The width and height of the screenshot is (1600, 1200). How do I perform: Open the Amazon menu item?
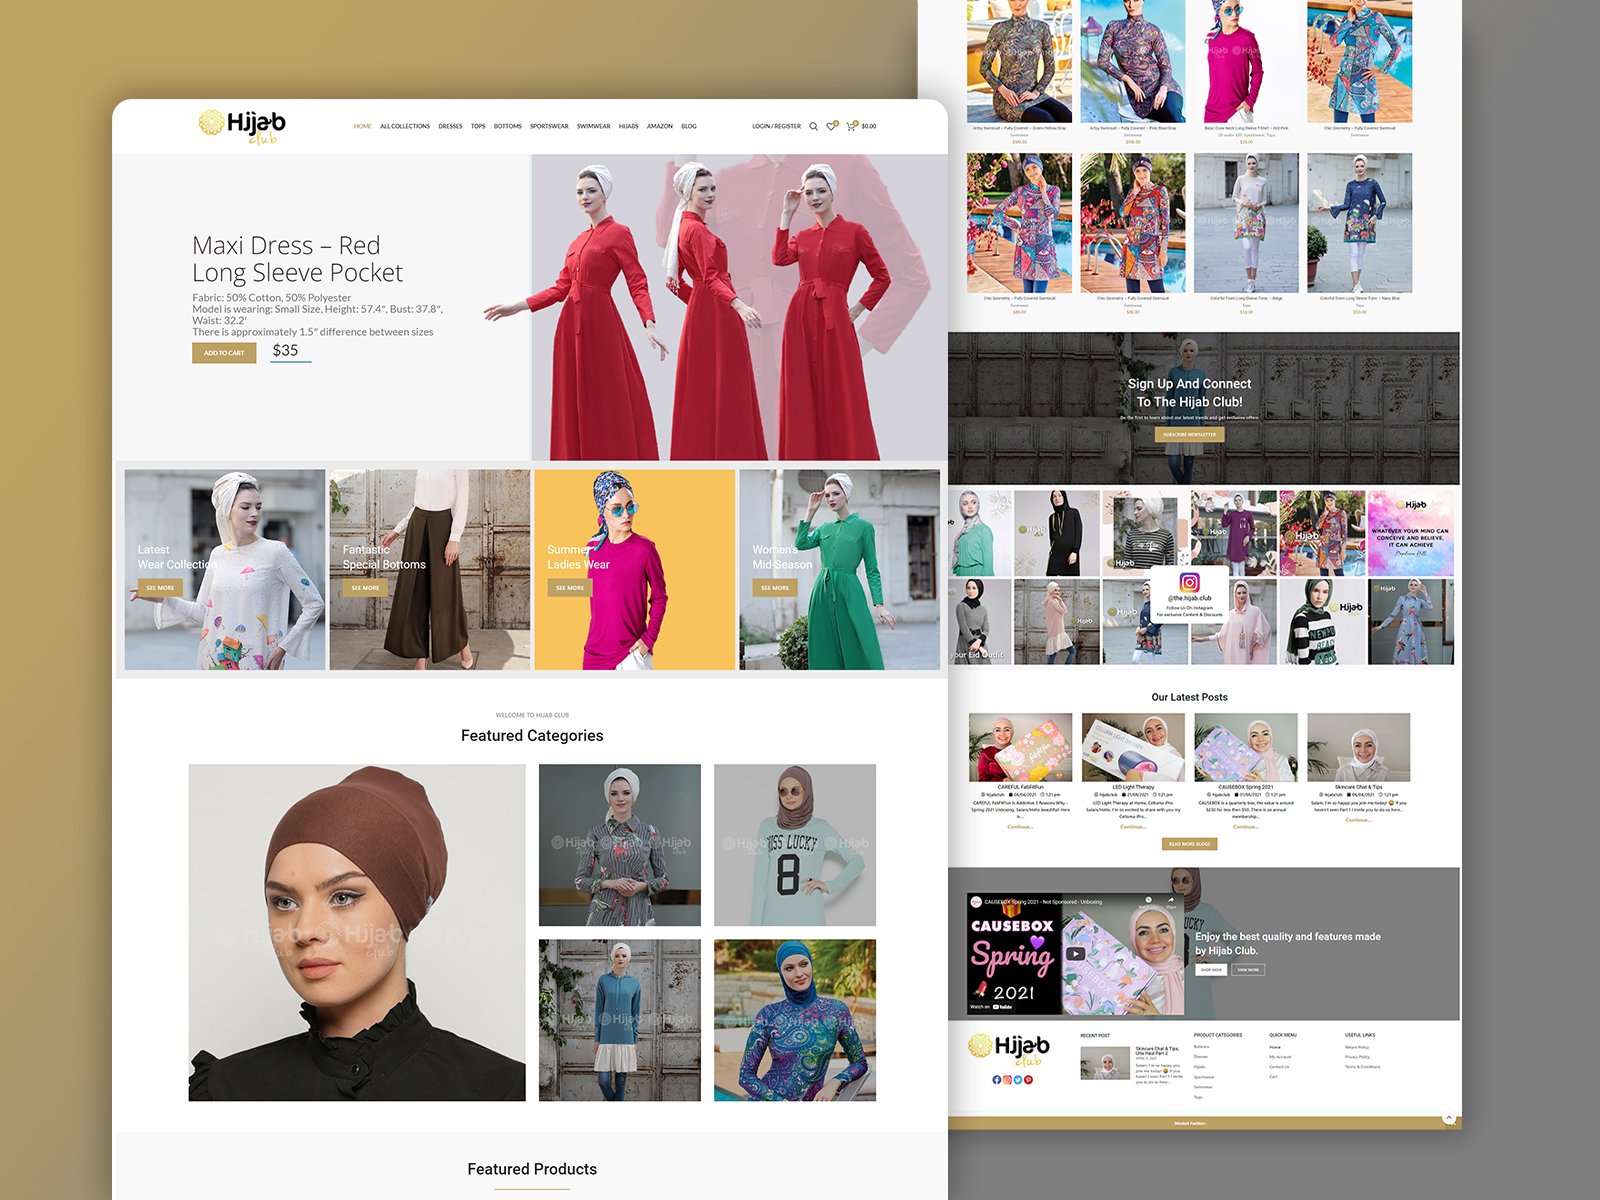pos(660,126)
